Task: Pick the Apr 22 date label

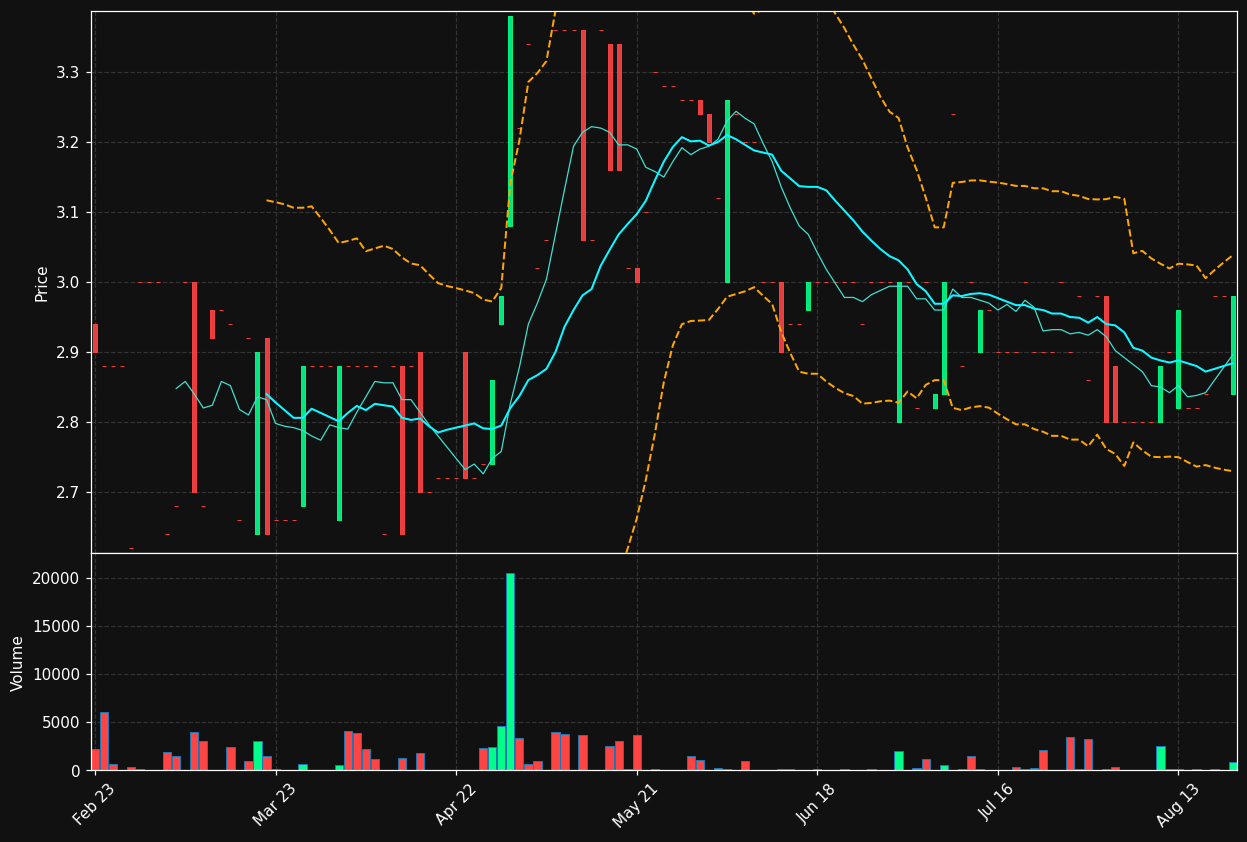Action: pyautogui.click(x=455, y=804)
